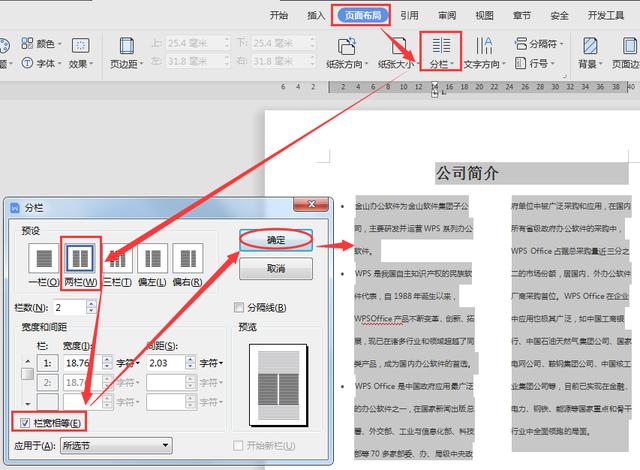Open the 背景 background tool
This screenshot has height=470, width=640.
[x=590, y=53]
